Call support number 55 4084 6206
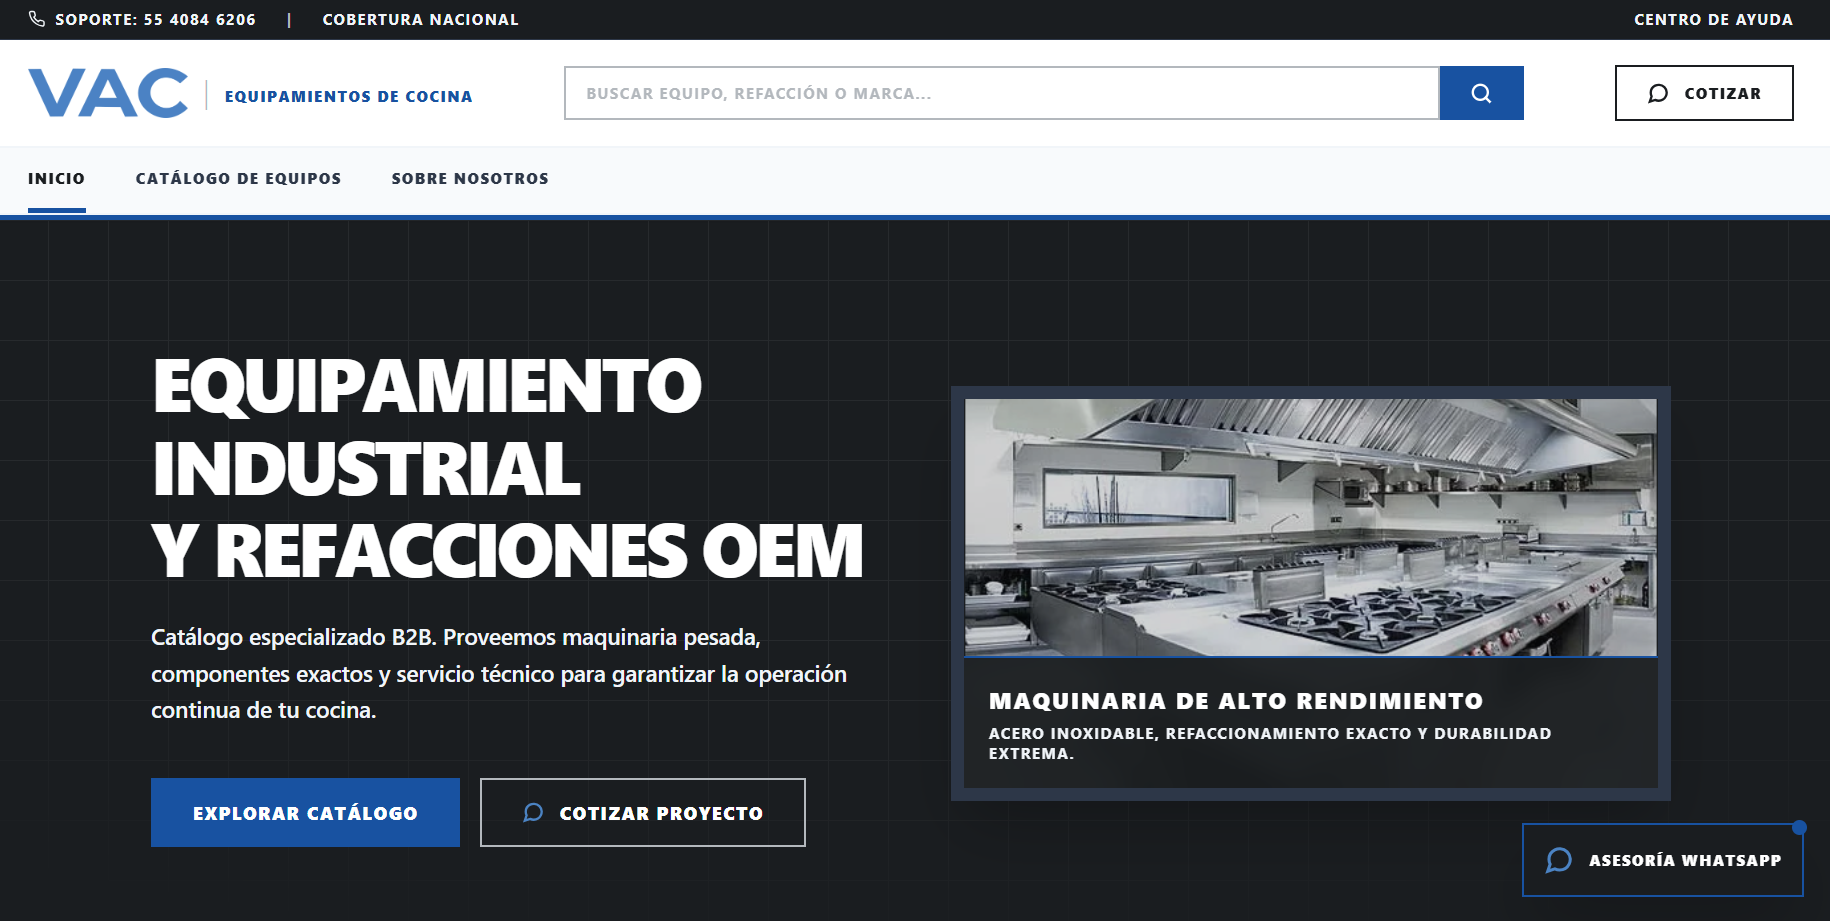Screen dimensions: 1830x921 tap(156, 20)
